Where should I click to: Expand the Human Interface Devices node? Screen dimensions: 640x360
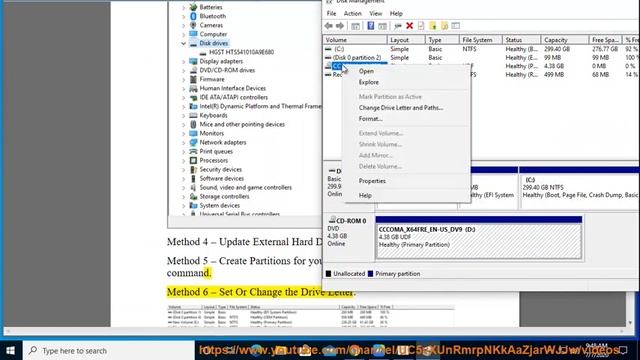coord(184,89)
